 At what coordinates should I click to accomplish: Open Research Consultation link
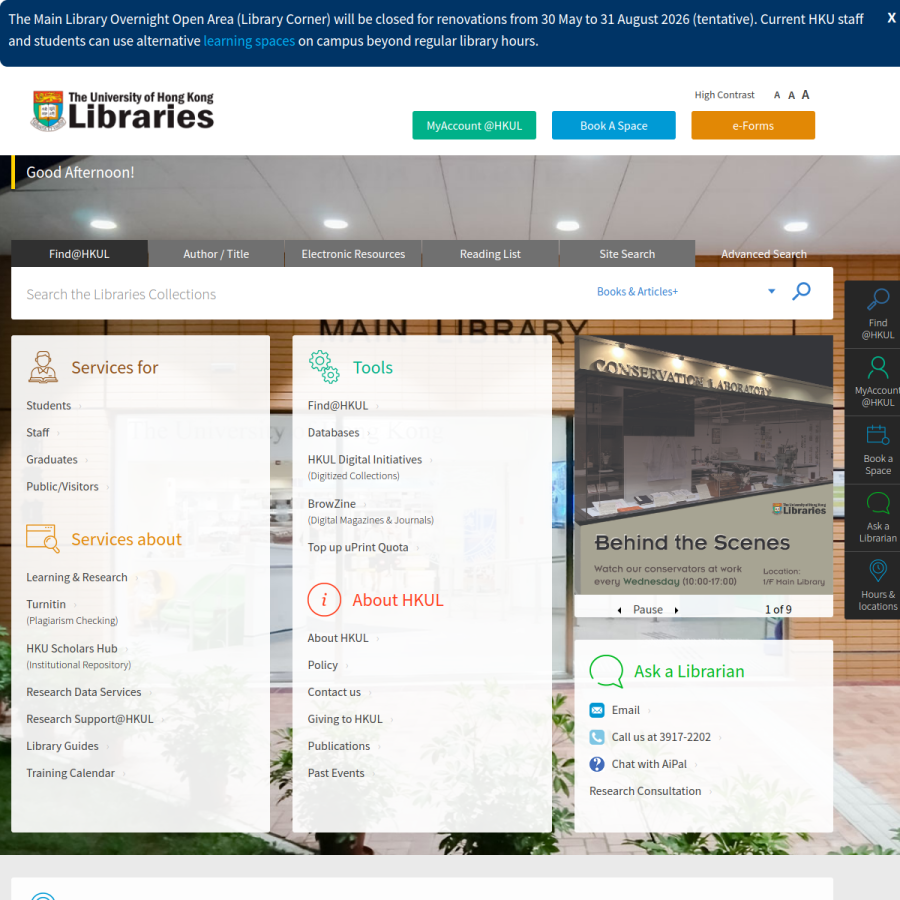click(645, 791)
